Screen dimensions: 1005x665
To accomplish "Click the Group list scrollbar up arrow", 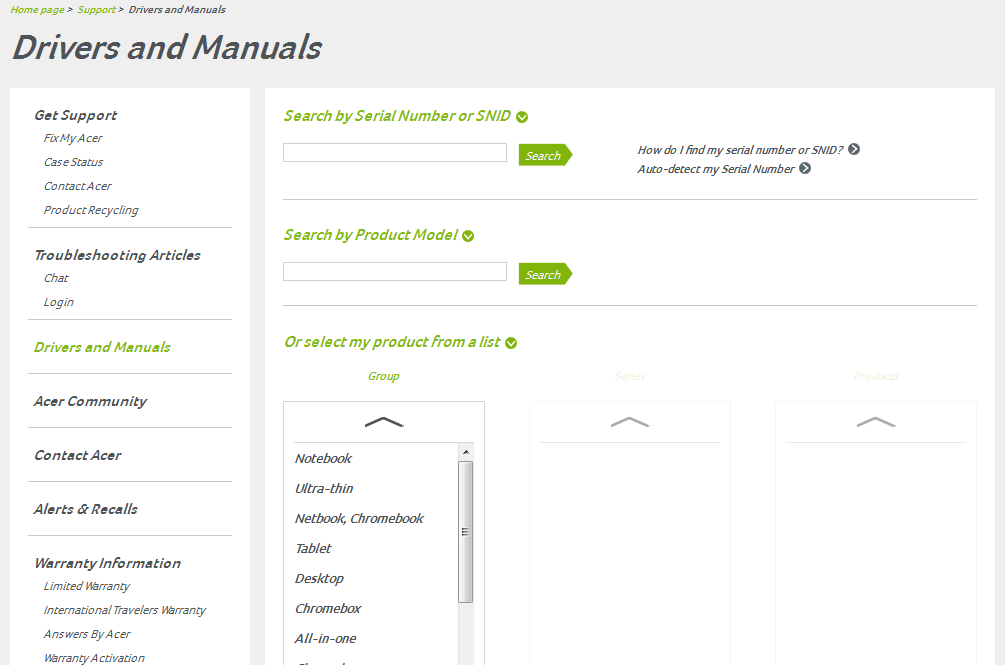I will click(466, 452).
